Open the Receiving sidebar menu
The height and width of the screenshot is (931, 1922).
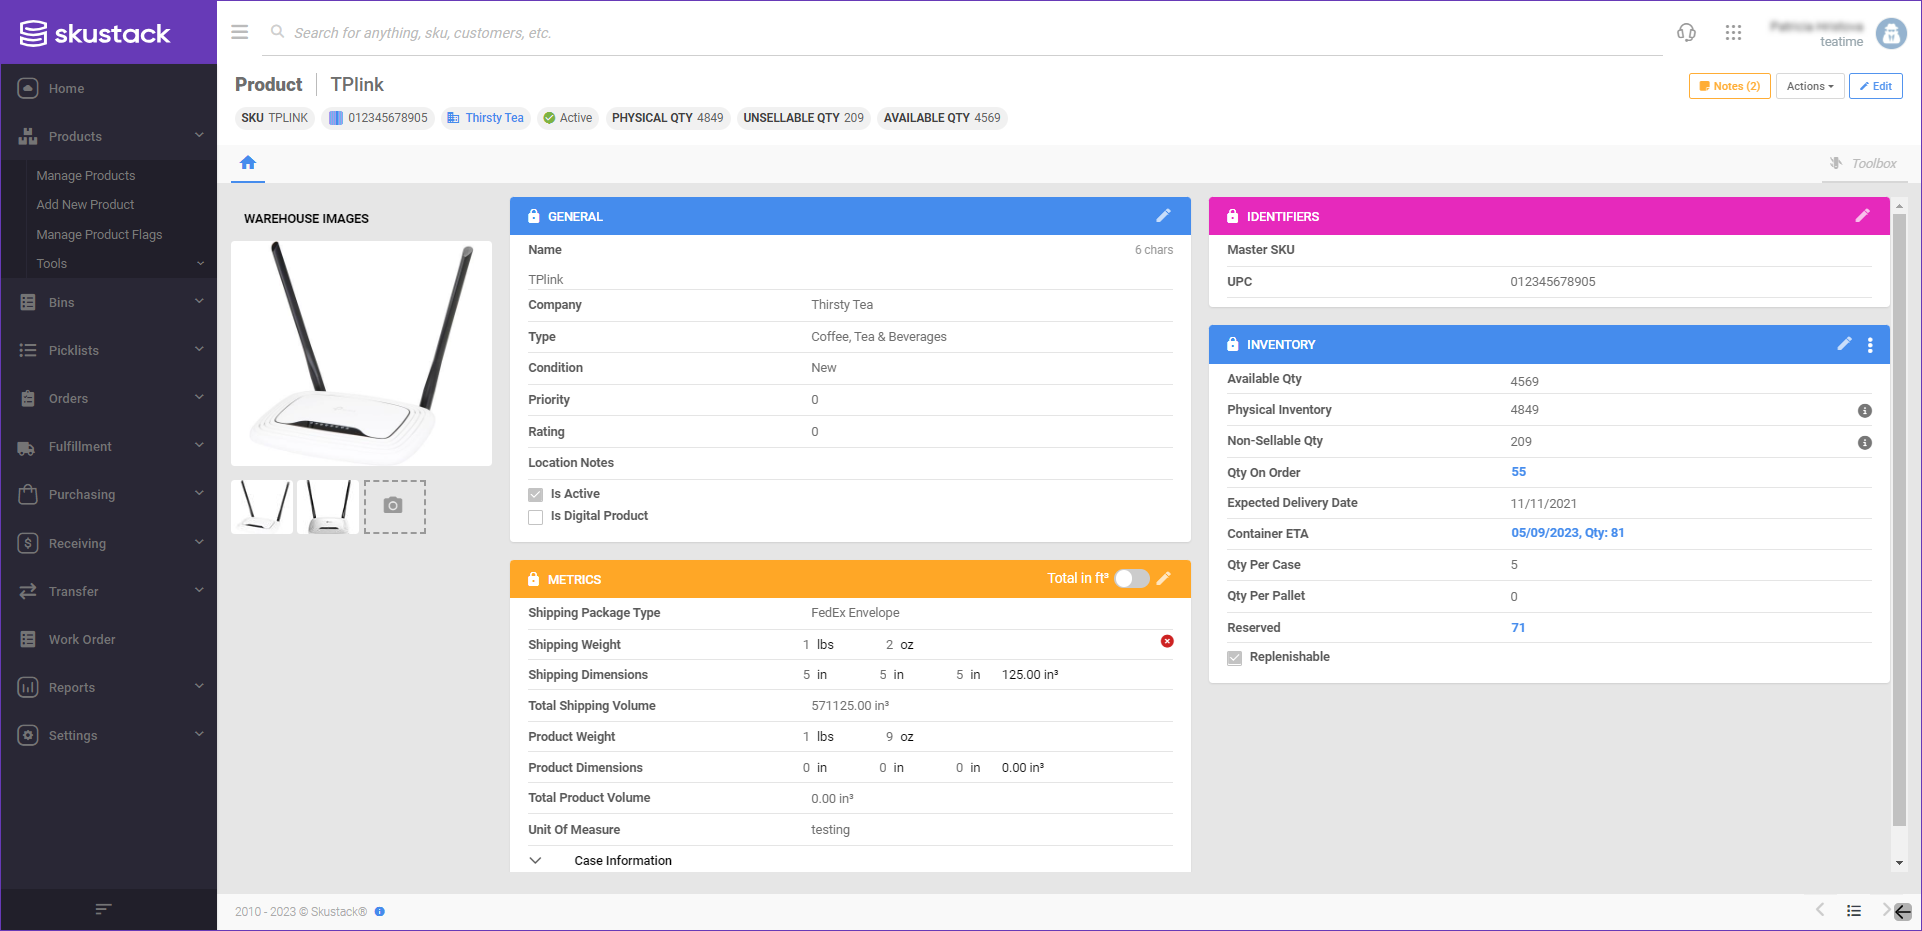point(109,543)
